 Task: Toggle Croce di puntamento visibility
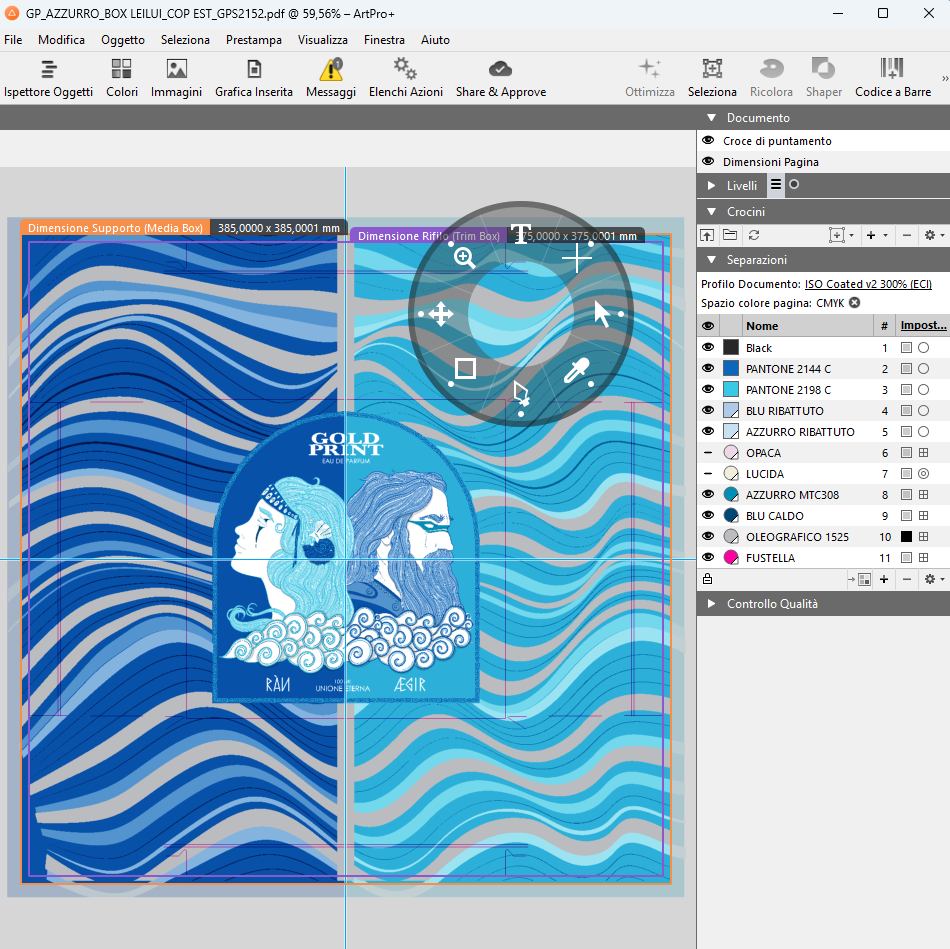(708, 141)
